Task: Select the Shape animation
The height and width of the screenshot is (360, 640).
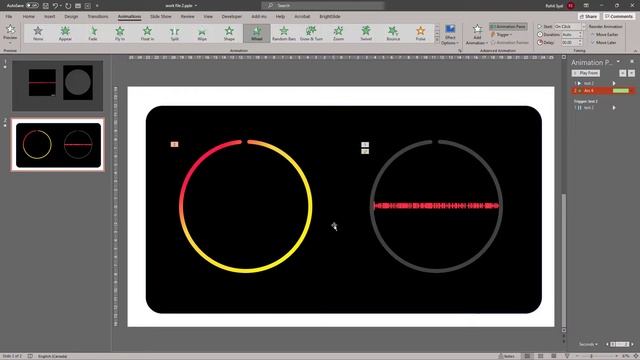Action: coord(229,33)
